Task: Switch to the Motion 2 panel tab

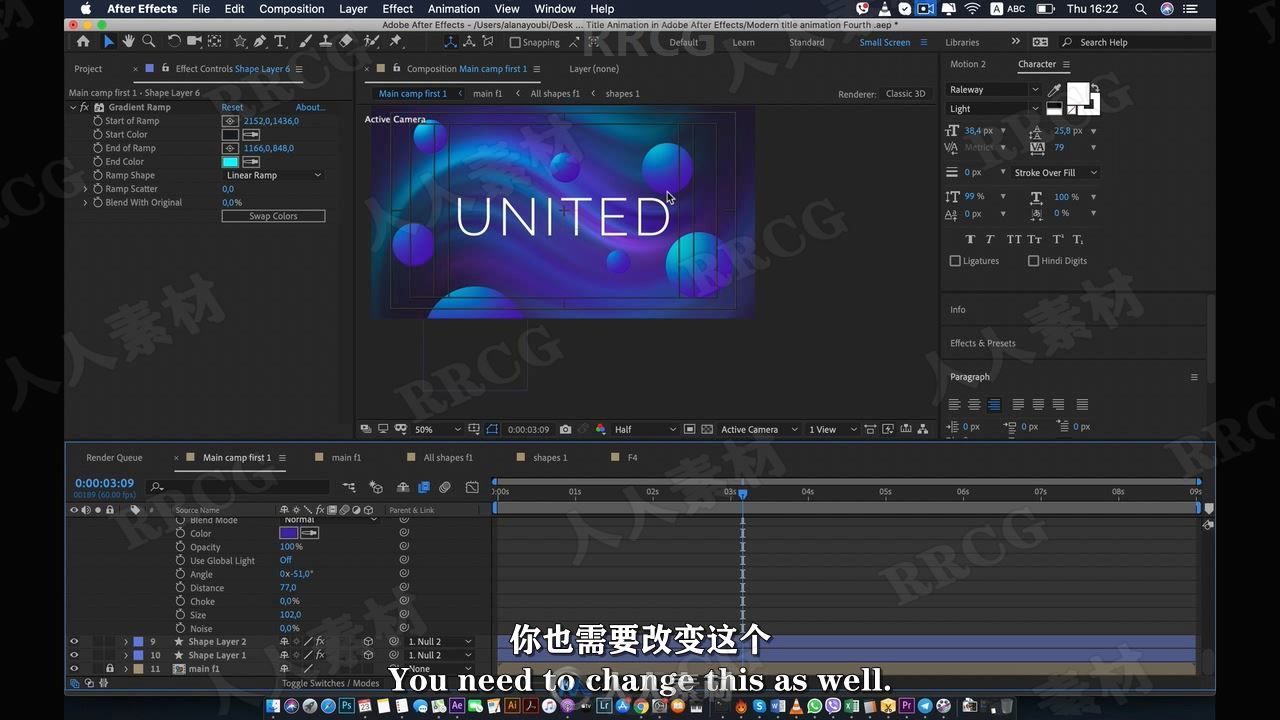Action: tap(967, 64)
